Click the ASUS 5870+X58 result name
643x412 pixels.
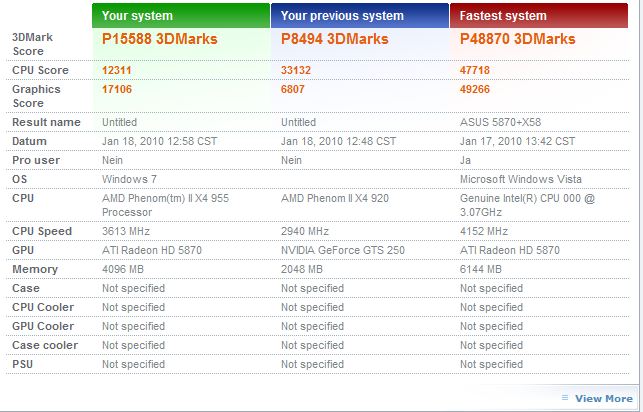(500, 122)
